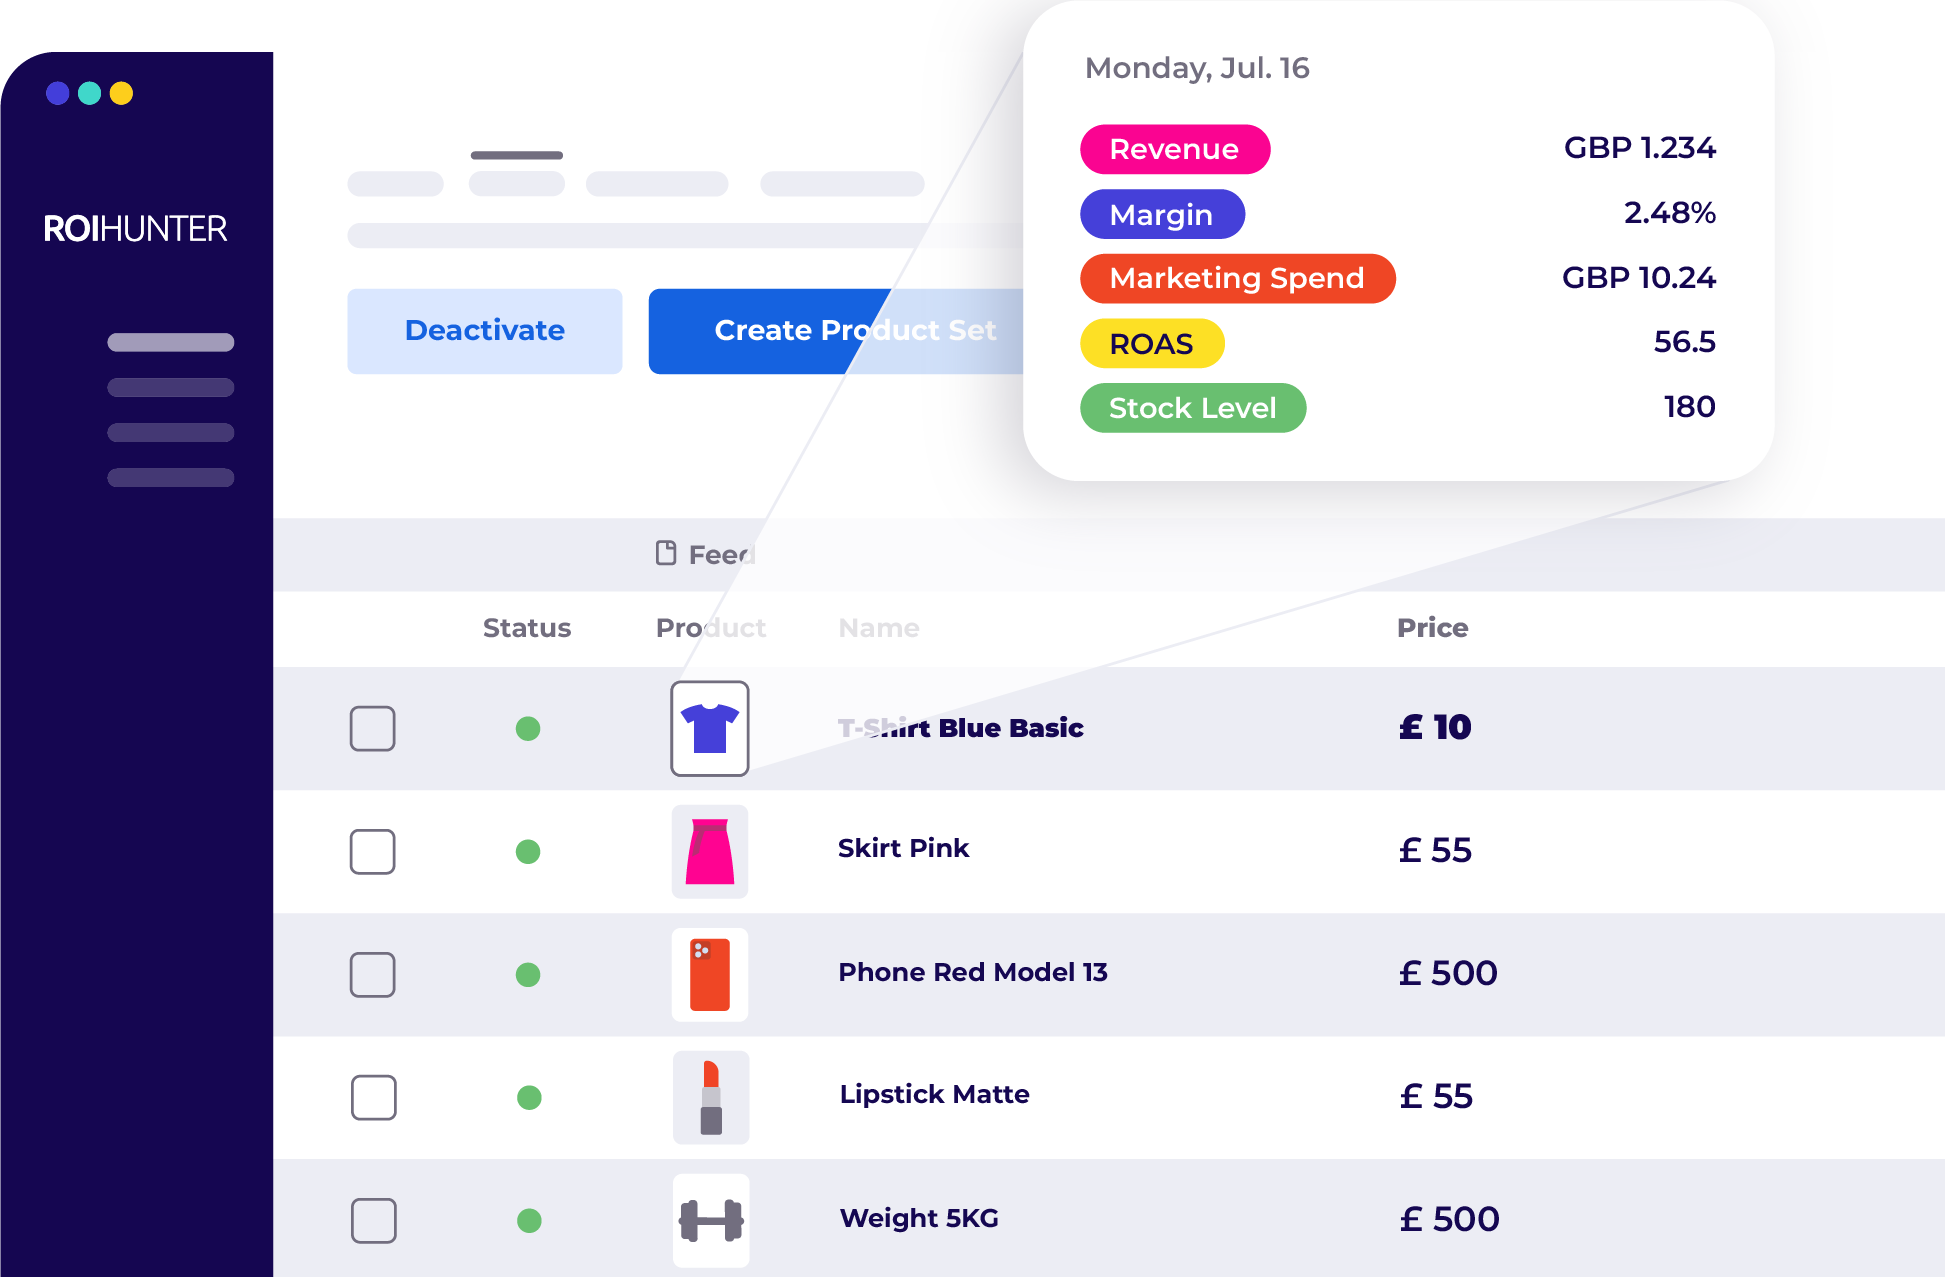Click the blue T-shirt product icon
The width and height of the screenshot is (1945, 1277).
710,728
